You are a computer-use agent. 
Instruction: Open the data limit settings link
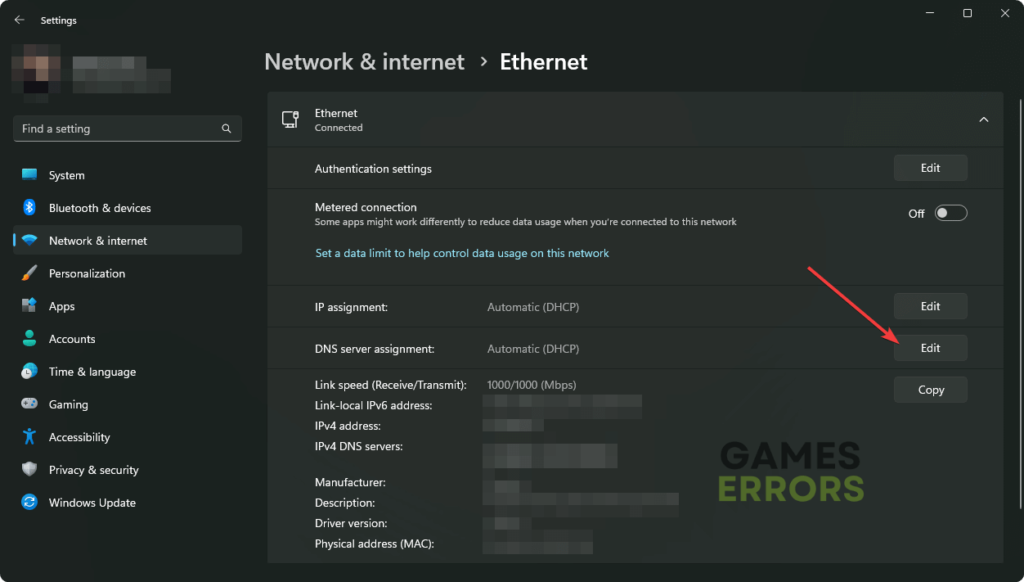pos(462,253)
